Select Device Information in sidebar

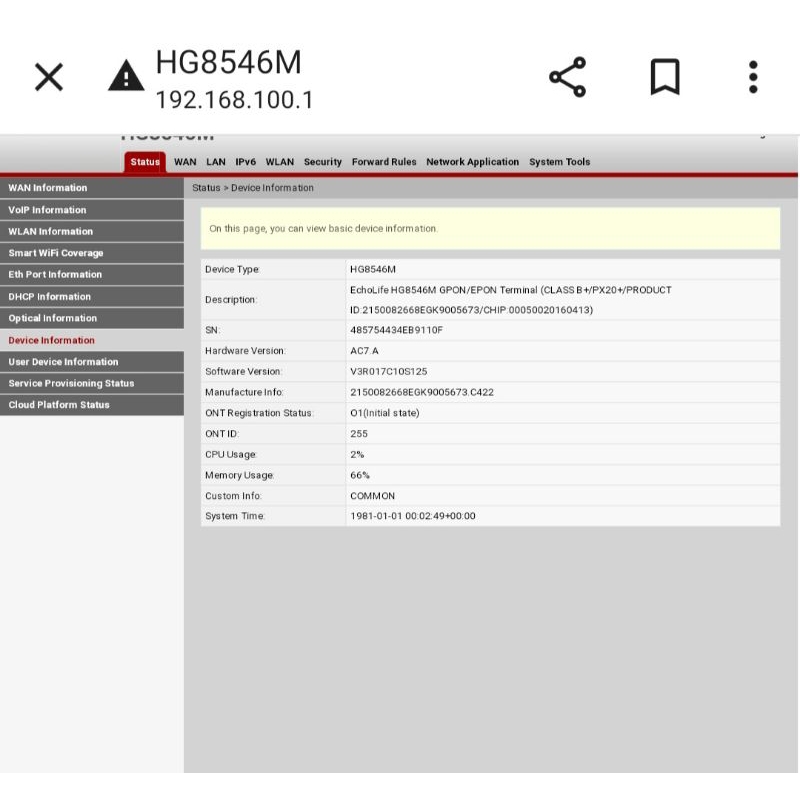point(92,340)
